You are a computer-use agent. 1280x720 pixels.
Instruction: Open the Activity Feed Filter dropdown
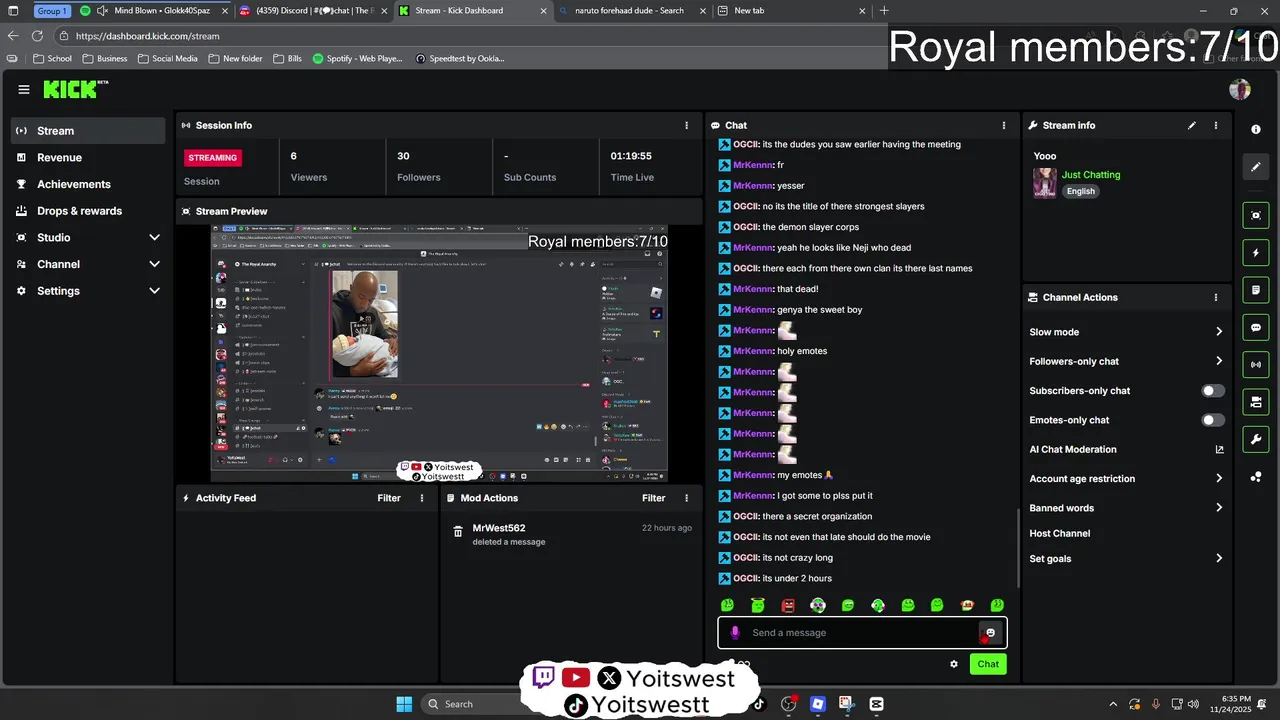click(389, 498)
